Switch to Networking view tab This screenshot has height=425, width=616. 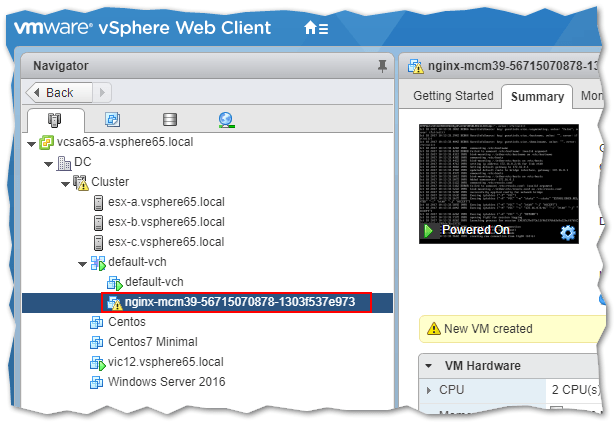(227, 120)
